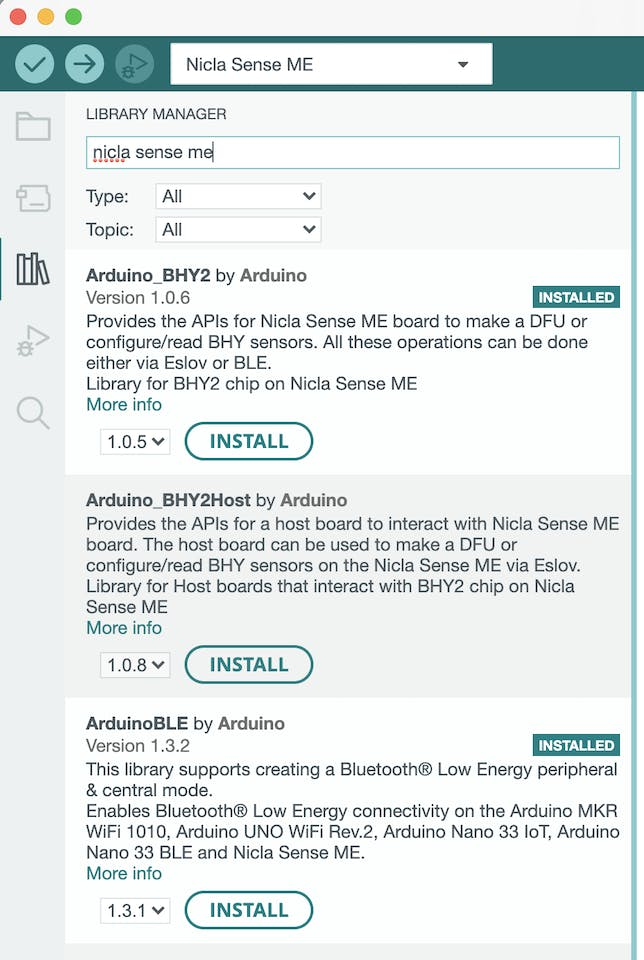Open the Boards Manager sidebar icon
Screen dimensions: 644x960
point(33,198)
